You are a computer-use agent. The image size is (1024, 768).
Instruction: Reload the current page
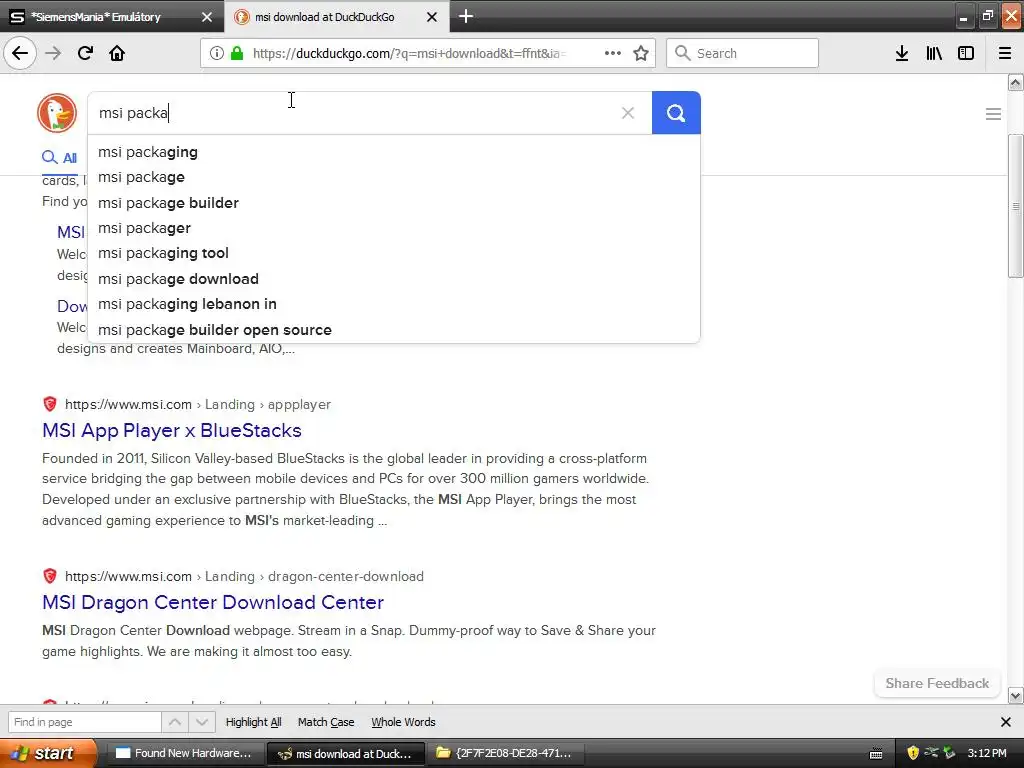85,53
